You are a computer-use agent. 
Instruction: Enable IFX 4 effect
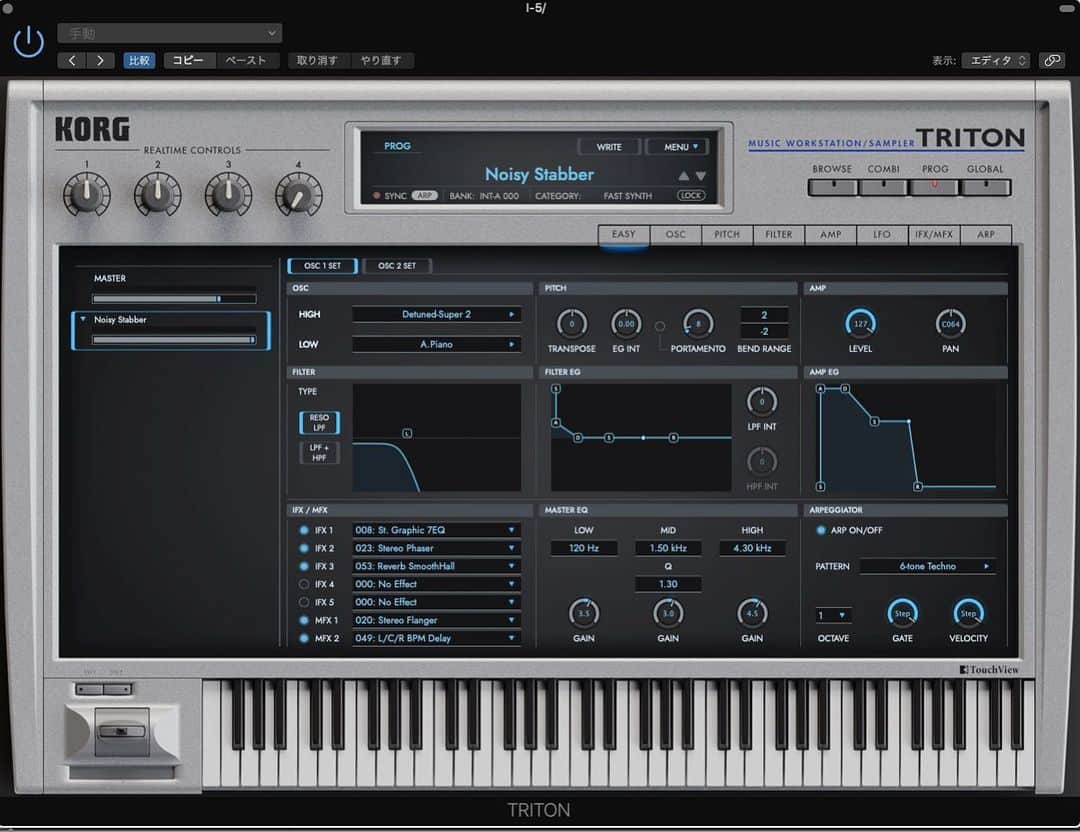pyautogui.click(x=304, y=584)
